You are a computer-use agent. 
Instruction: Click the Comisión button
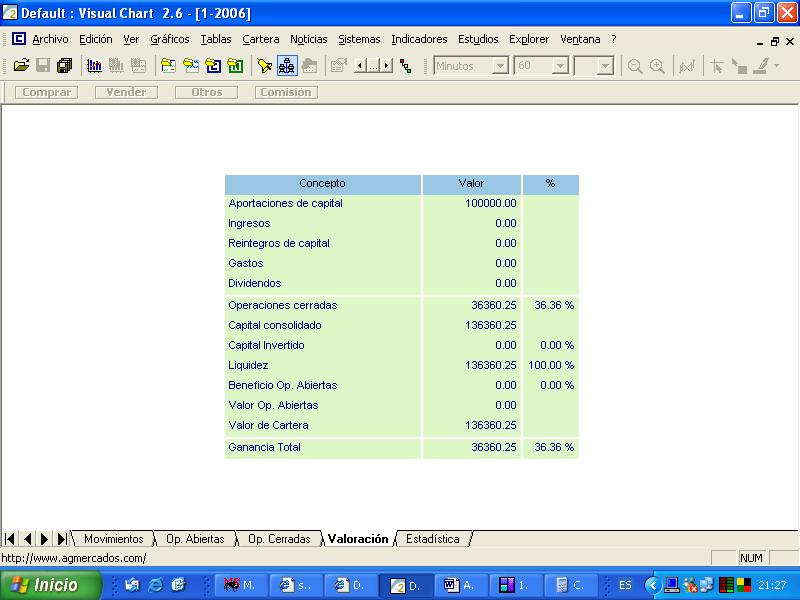point(286,92)
